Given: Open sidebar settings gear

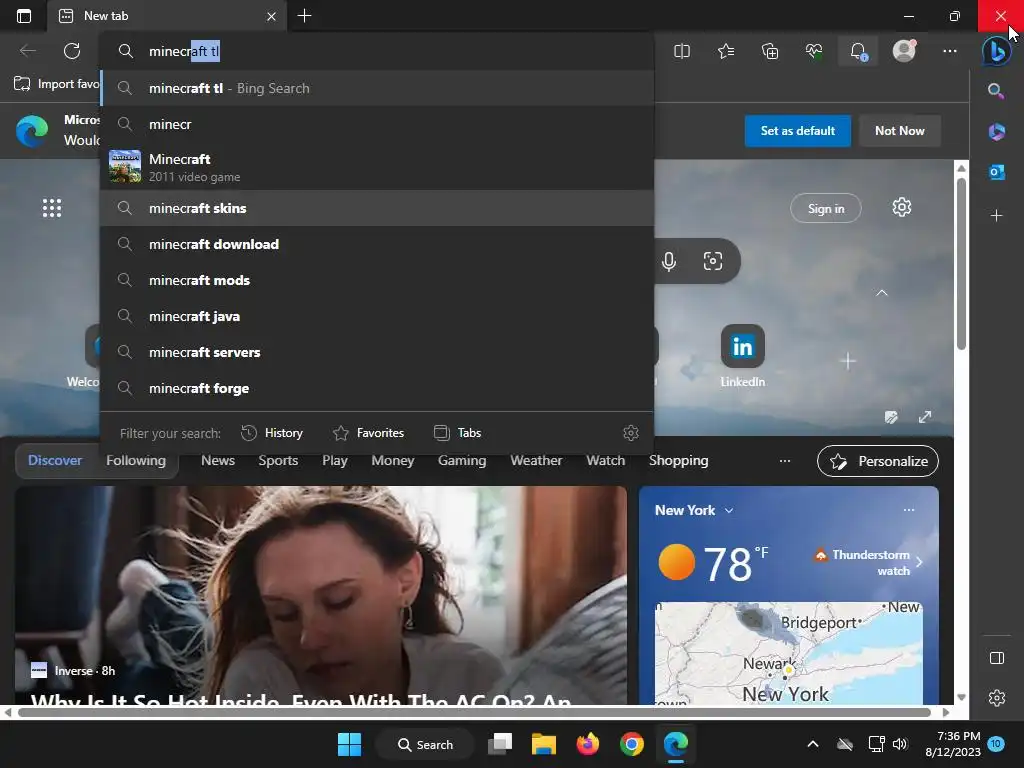Looking at the screenshot, I should (997, 698).
